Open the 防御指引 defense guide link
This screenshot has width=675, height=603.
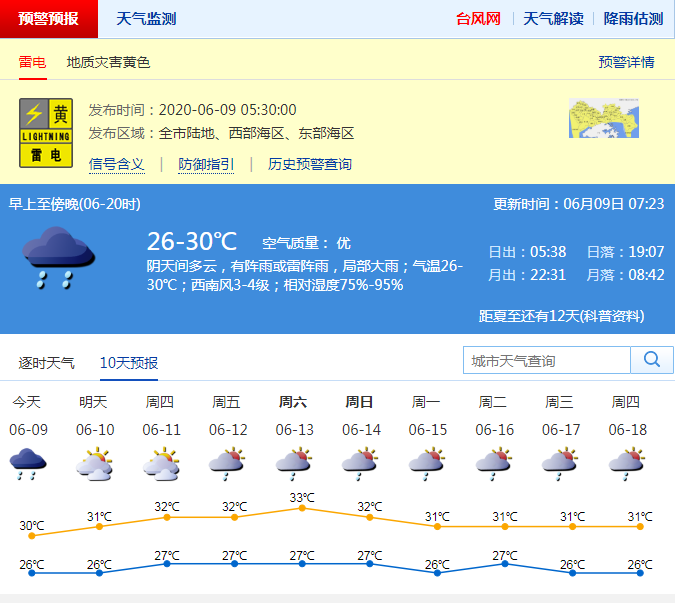[206, 164]
